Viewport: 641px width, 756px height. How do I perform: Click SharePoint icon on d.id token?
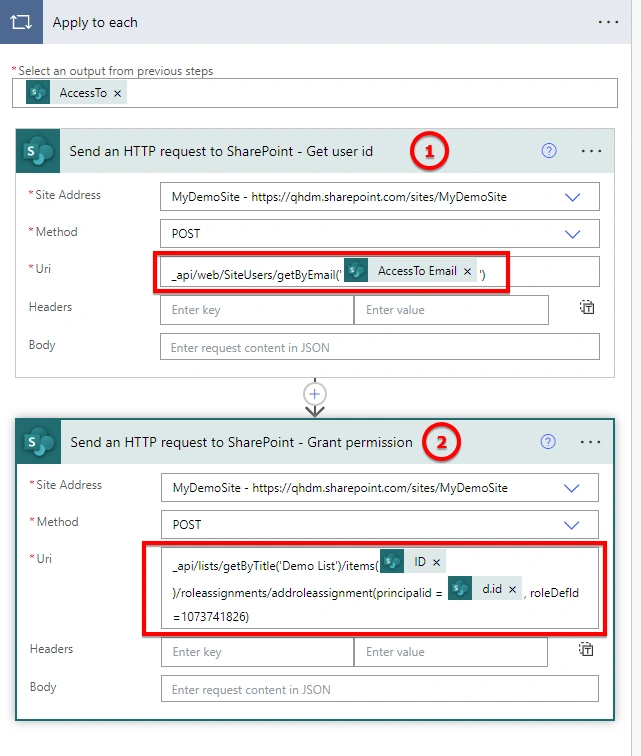click(460, 589)
